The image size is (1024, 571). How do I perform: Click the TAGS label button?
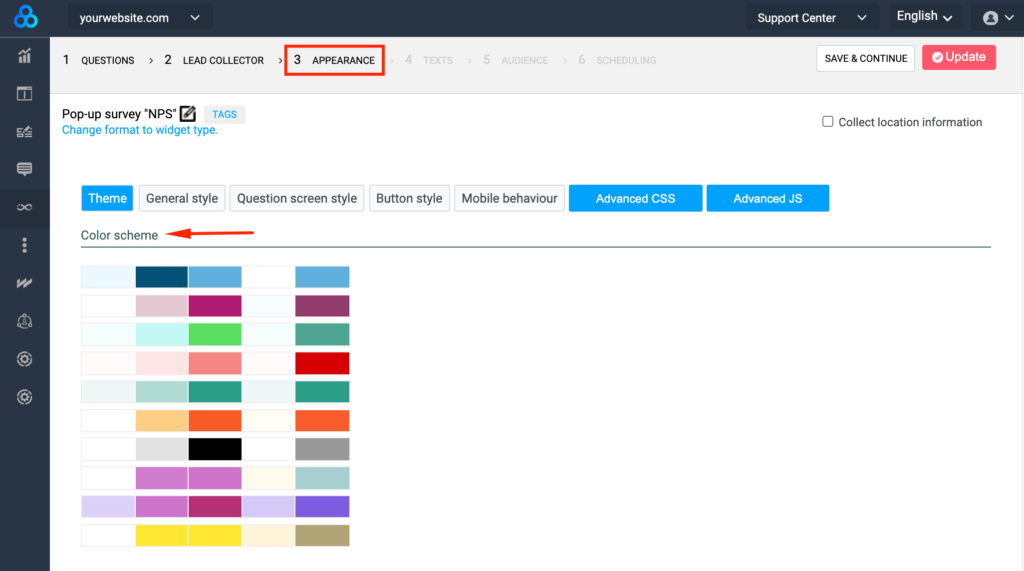click(224, 115)
